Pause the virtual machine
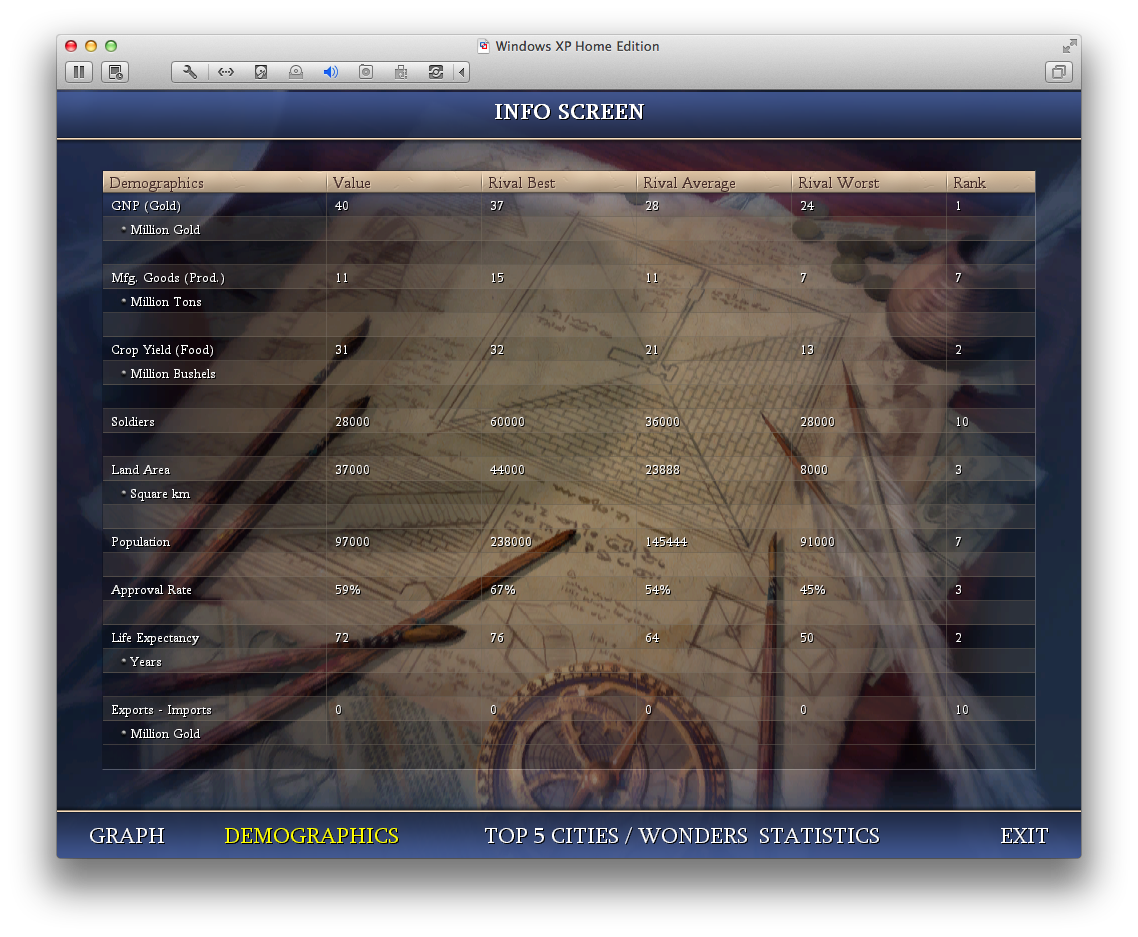Image resolution: width=1138 pixels, height=937 pixels. (x=79, y=72)
